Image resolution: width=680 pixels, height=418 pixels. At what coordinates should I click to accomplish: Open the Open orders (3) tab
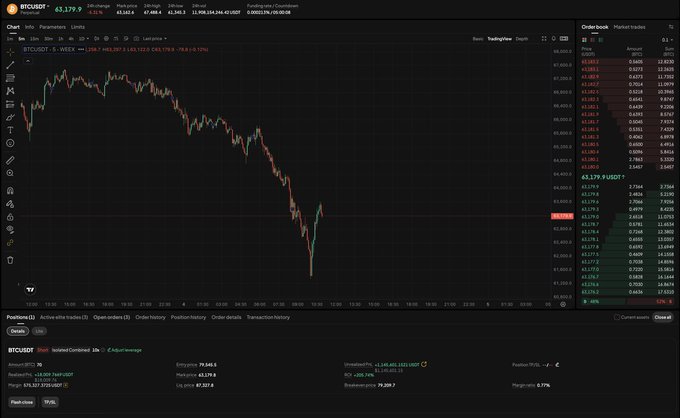111,317
